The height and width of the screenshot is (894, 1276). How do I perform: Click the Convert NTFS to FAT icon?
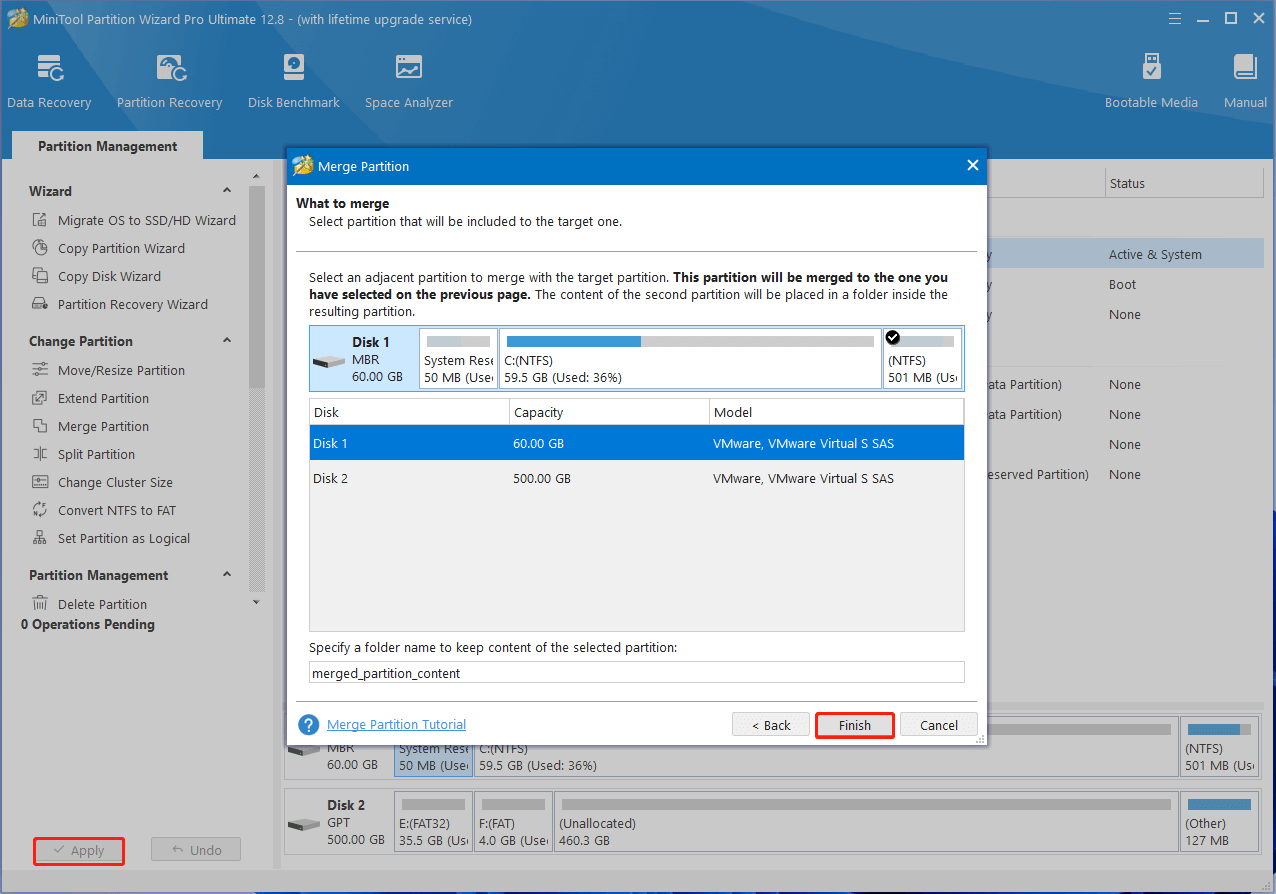(x=40, y=510)
